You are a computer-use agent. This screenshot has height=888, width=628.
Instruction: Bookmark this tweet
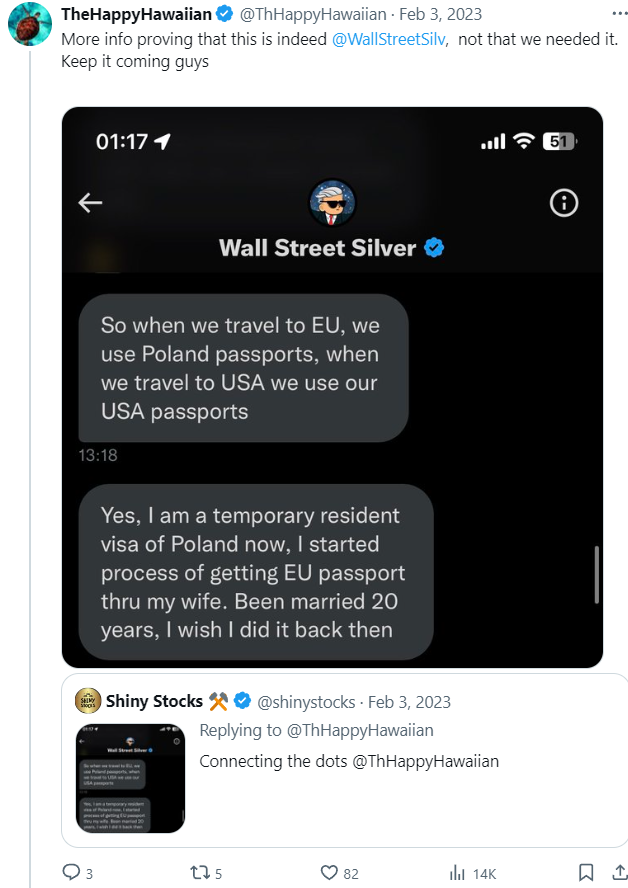tap(588, 873)
